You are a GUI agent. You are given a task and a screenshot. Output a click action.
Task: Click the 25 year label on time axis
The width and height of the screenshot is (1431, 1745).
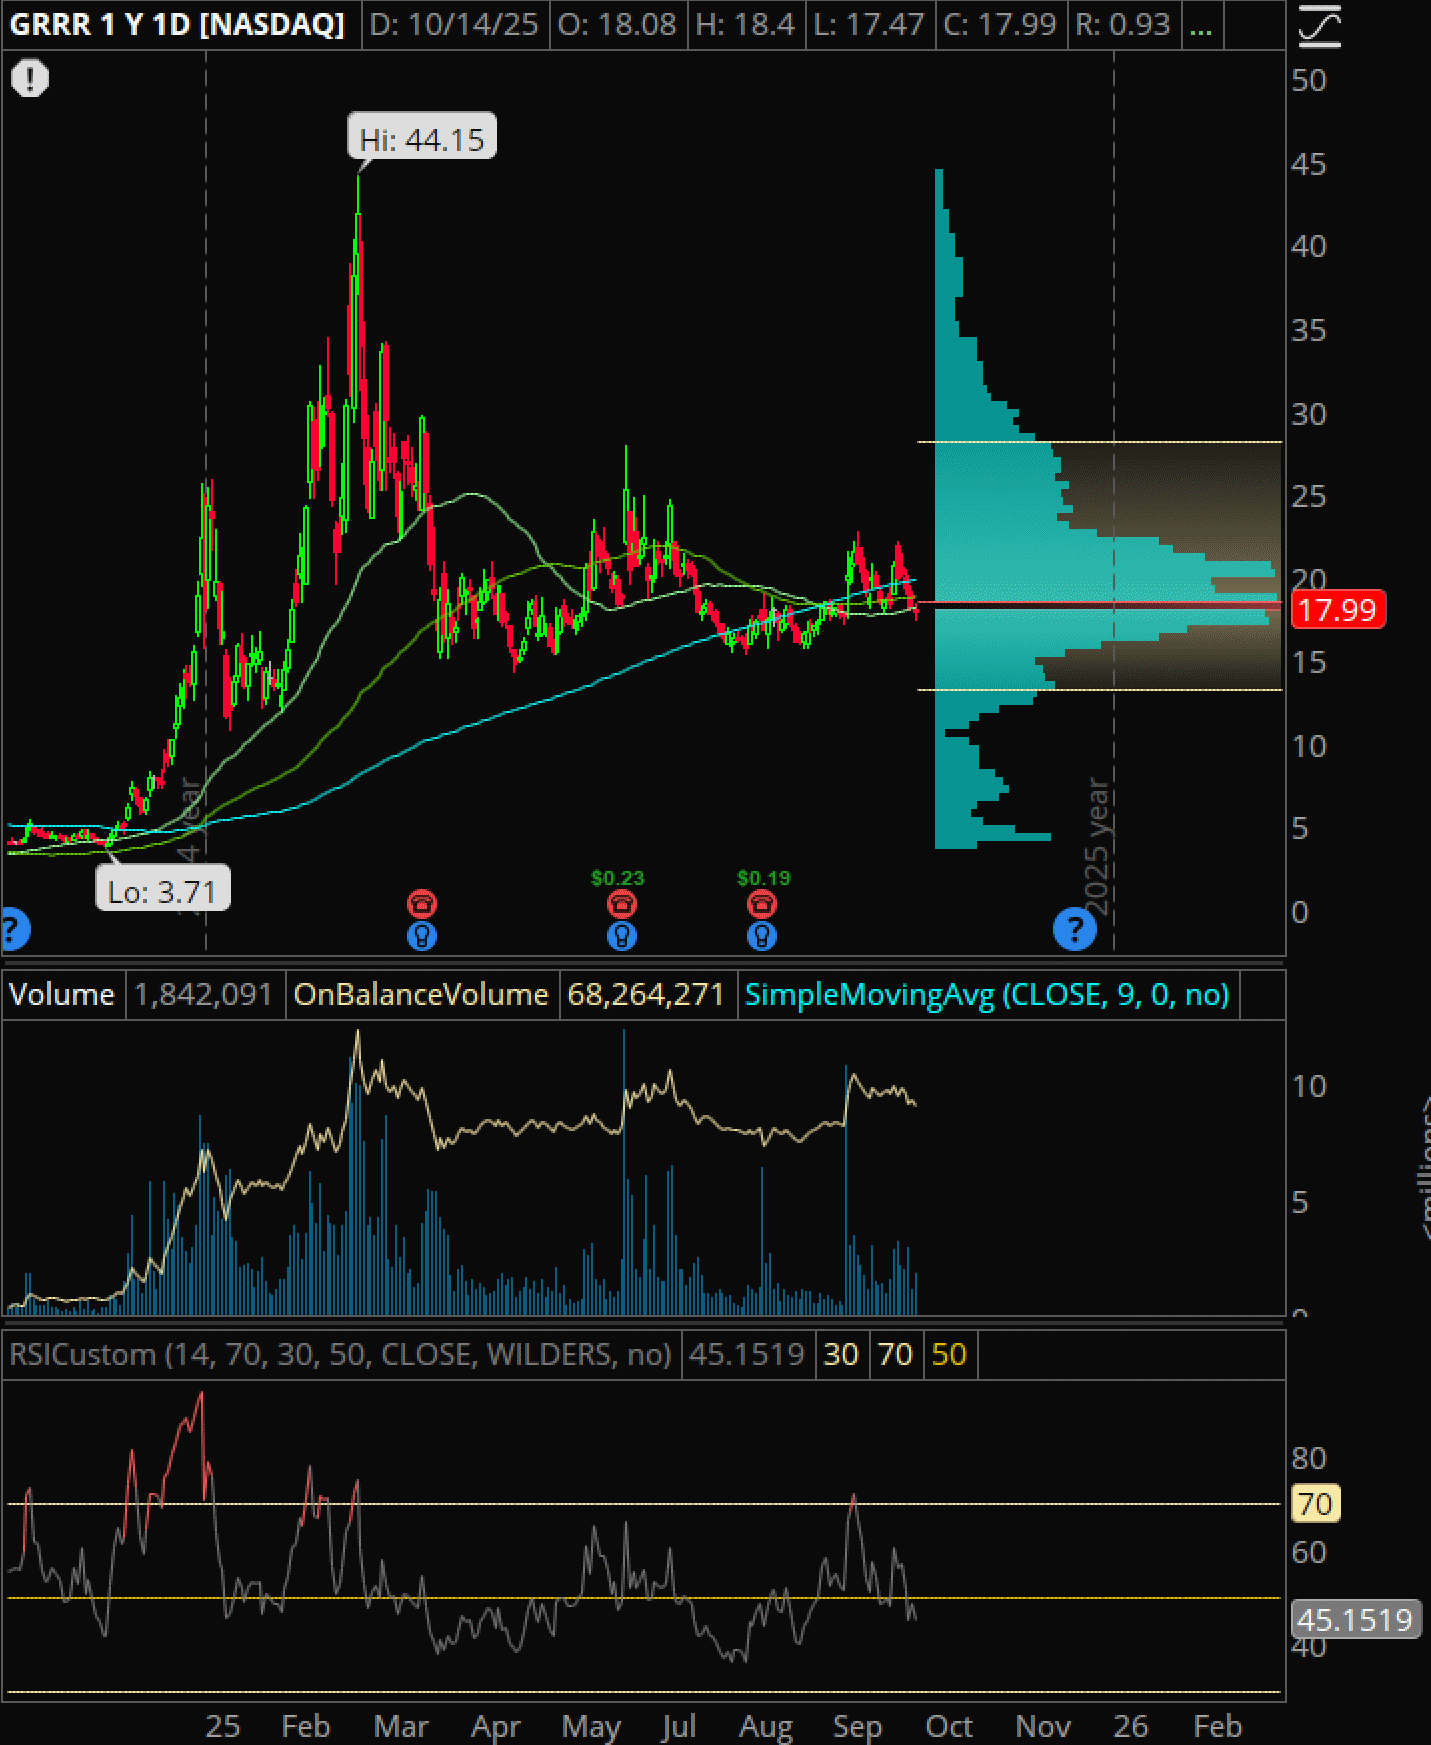point(223,1726)
